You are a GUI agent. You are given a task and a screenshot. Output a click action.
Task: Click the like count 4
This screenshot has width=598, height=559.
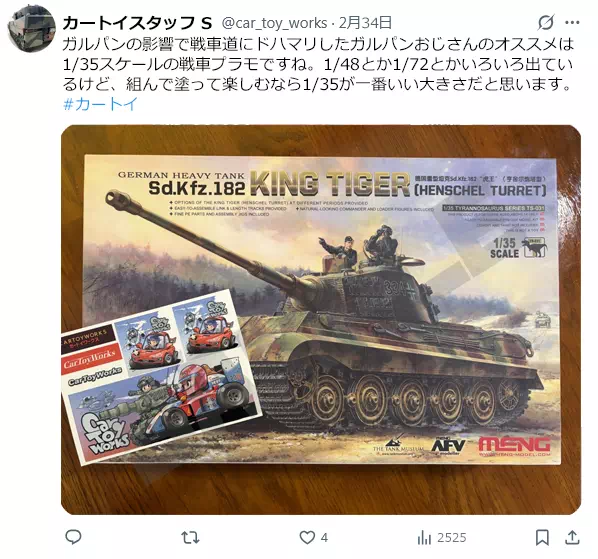[324, 538]
